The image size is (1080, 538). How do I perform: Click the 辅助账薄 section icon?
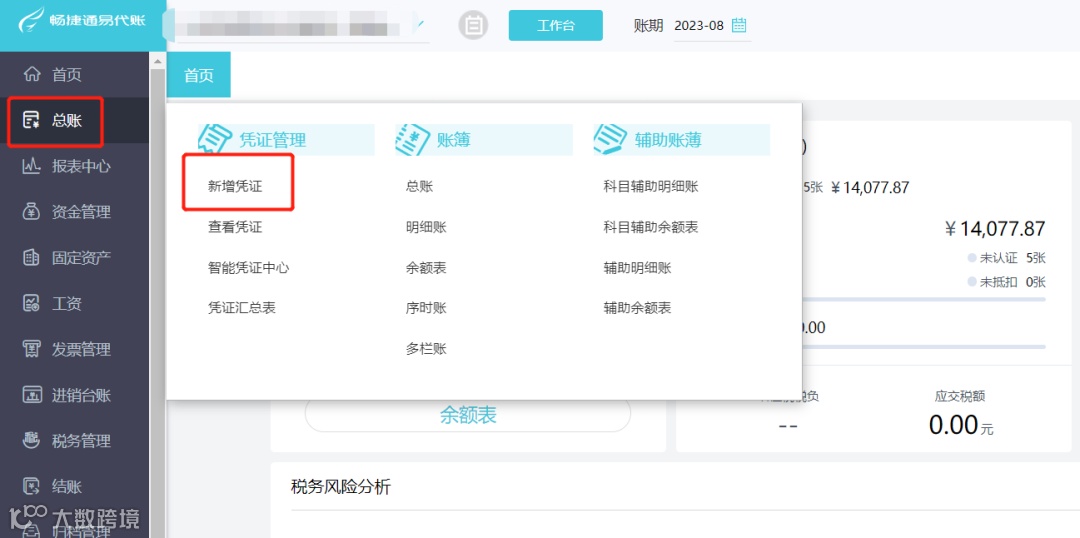pos(610,140)
